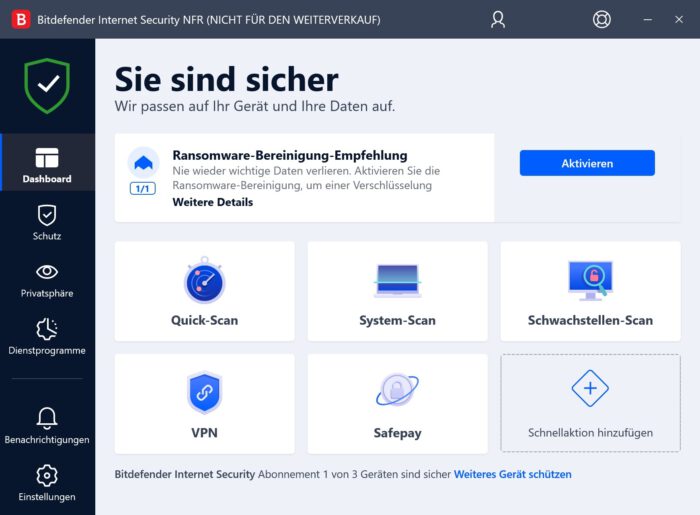
Task: Open the Privatsphäre section
Action: [x=47, y=280]
